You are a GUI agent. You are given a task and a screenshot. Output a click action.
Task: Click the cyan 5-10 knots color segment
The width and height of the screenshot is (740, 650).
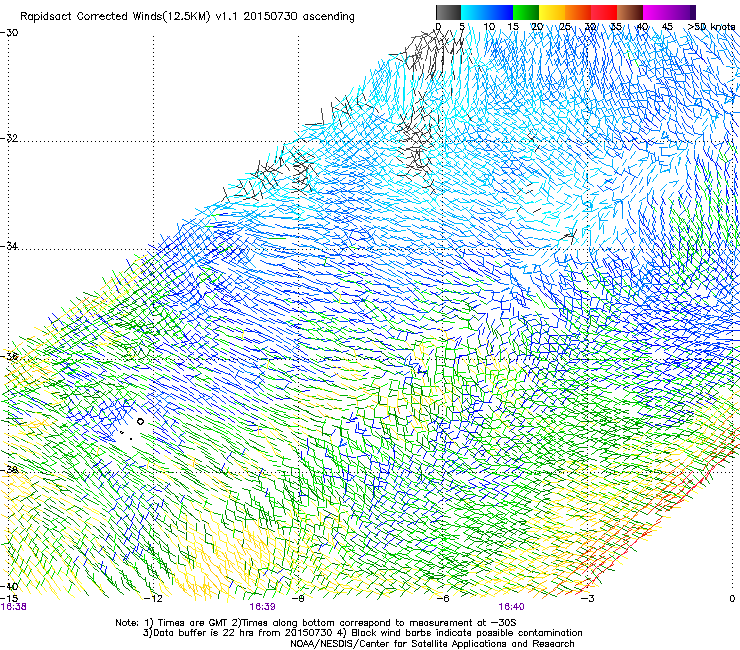pyautogui.click(x=474, y=12)
